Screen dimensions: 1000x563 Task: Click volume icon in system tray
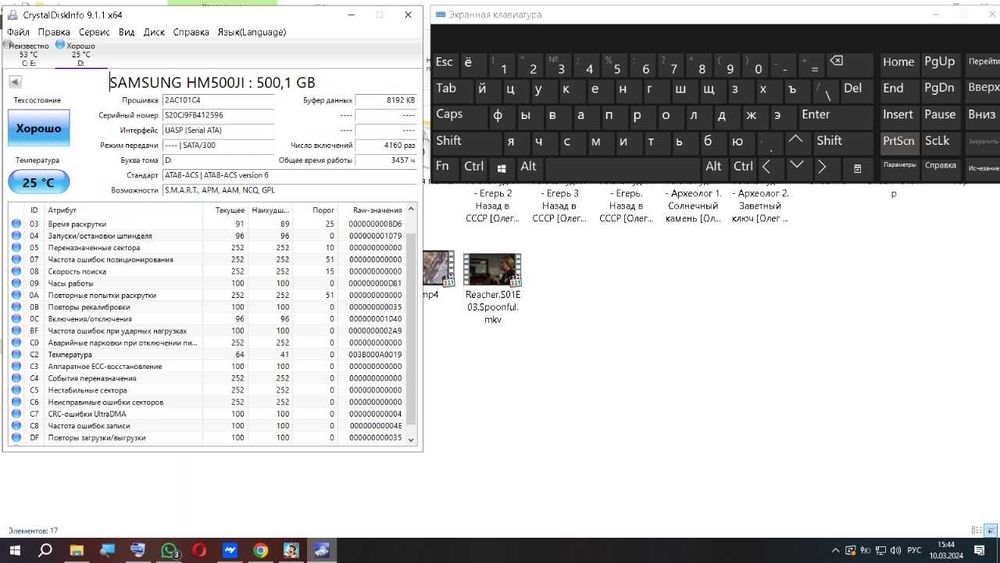tap(895, 550)
